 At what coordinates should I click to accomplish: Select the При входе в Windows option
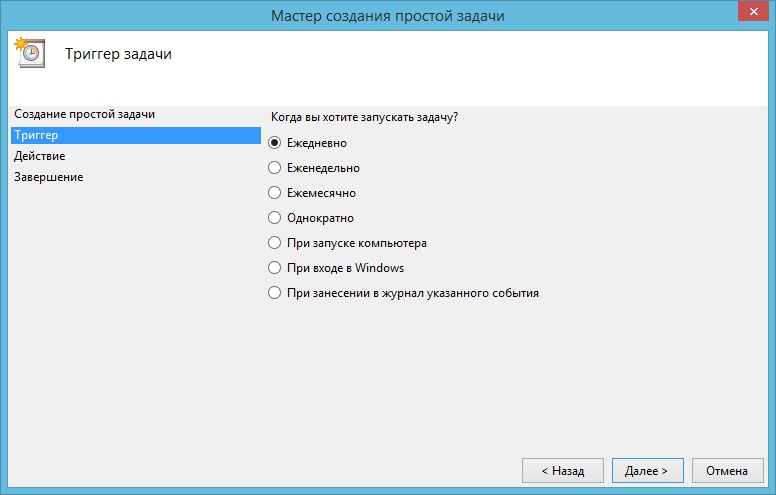pos(275,268)
